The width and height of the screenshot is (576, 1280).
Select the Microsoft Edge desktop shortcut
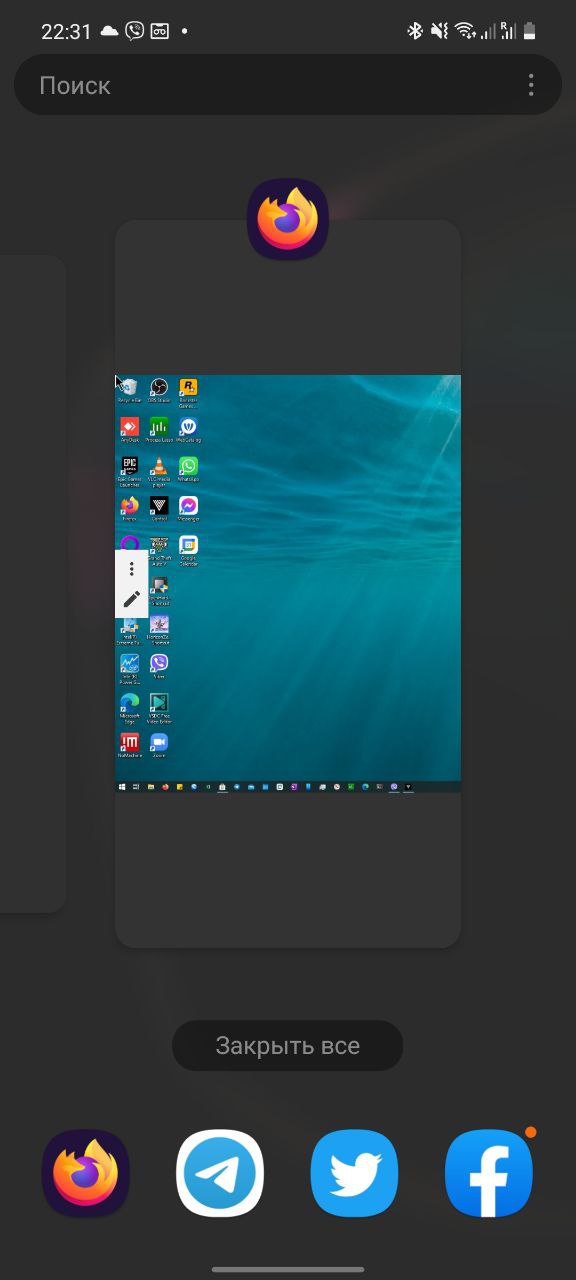click(x=129, y=707)
